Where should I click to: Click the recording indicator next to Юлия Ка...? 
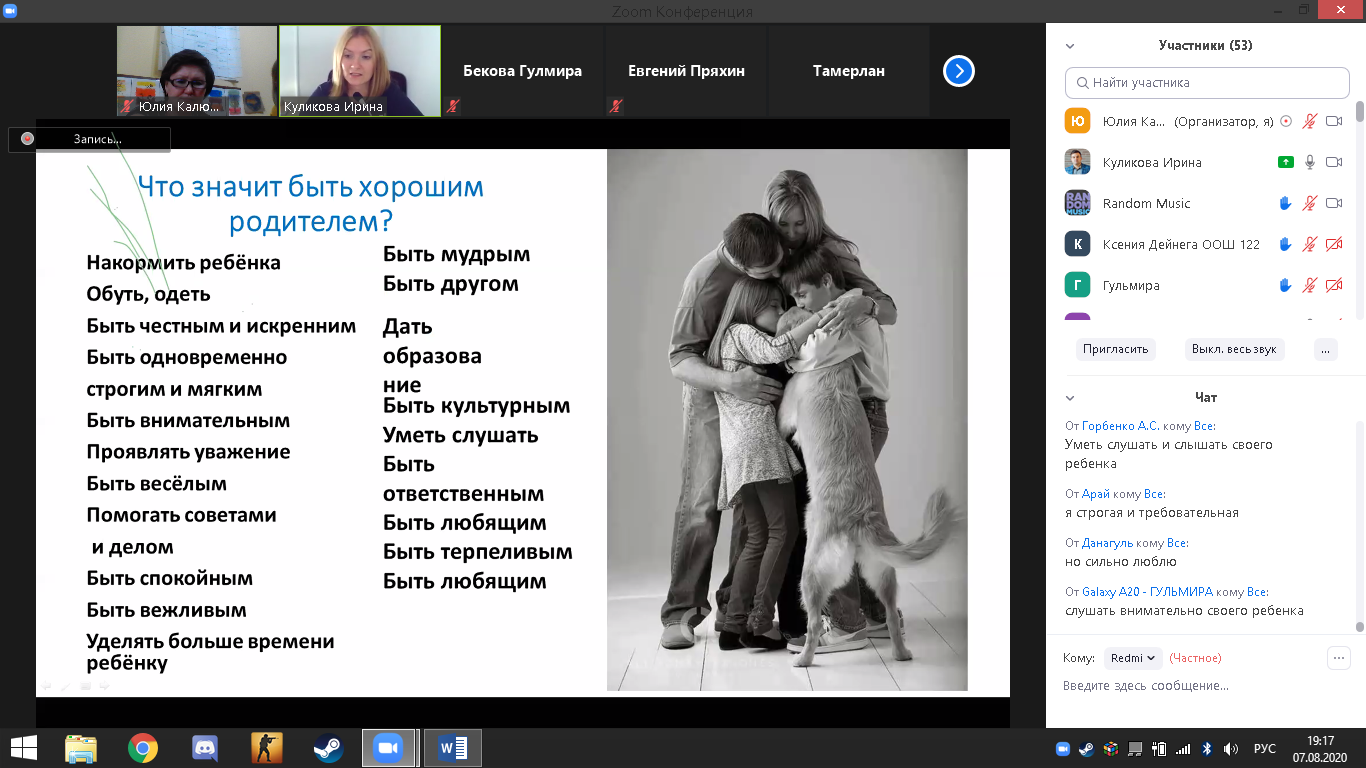(x=1286, y=121)
